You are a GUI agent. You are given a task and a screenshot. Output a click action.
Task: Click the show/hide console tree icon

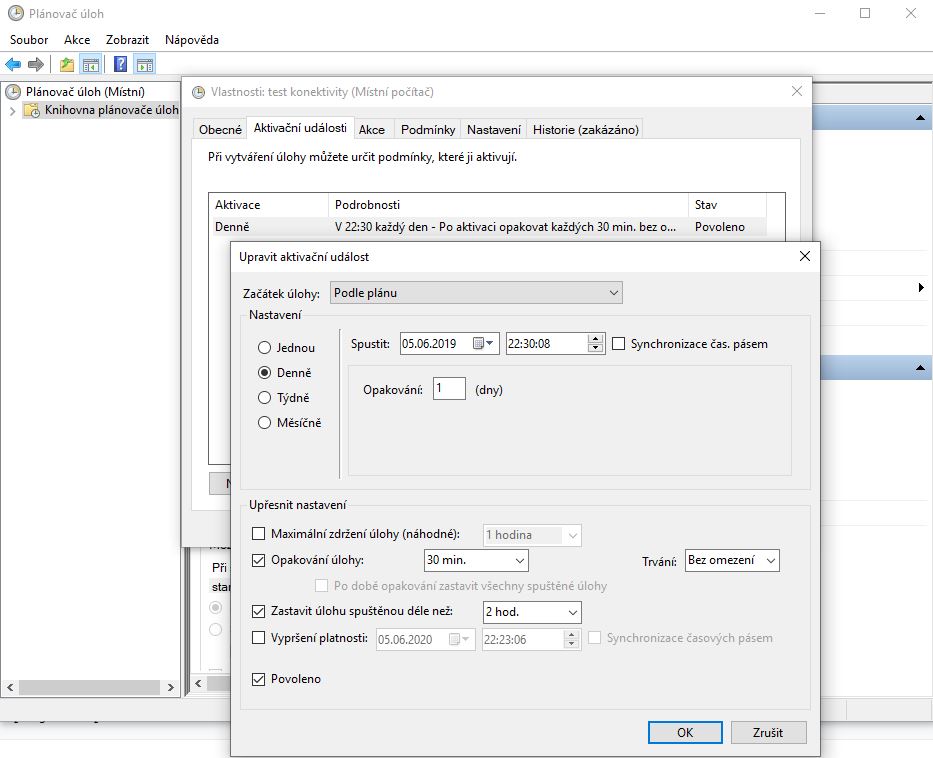click(91, 65)
